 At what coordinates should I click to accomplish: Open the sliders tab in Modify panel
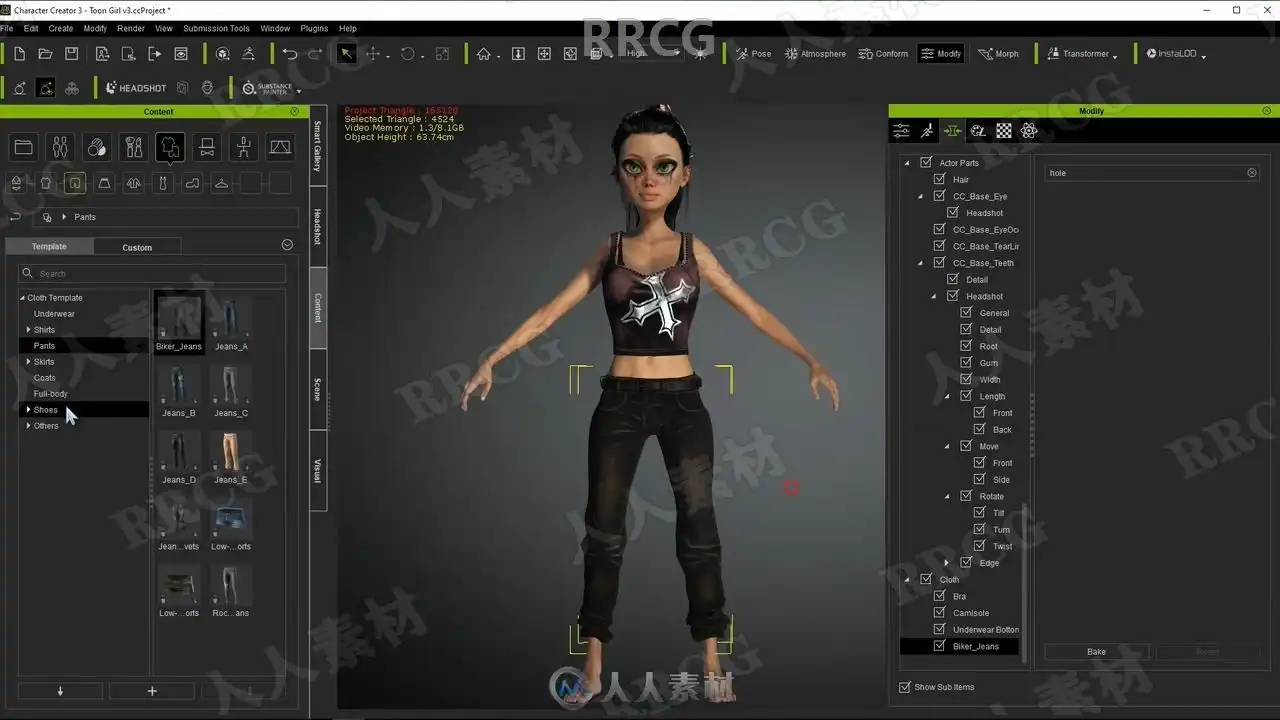[901, 131]
